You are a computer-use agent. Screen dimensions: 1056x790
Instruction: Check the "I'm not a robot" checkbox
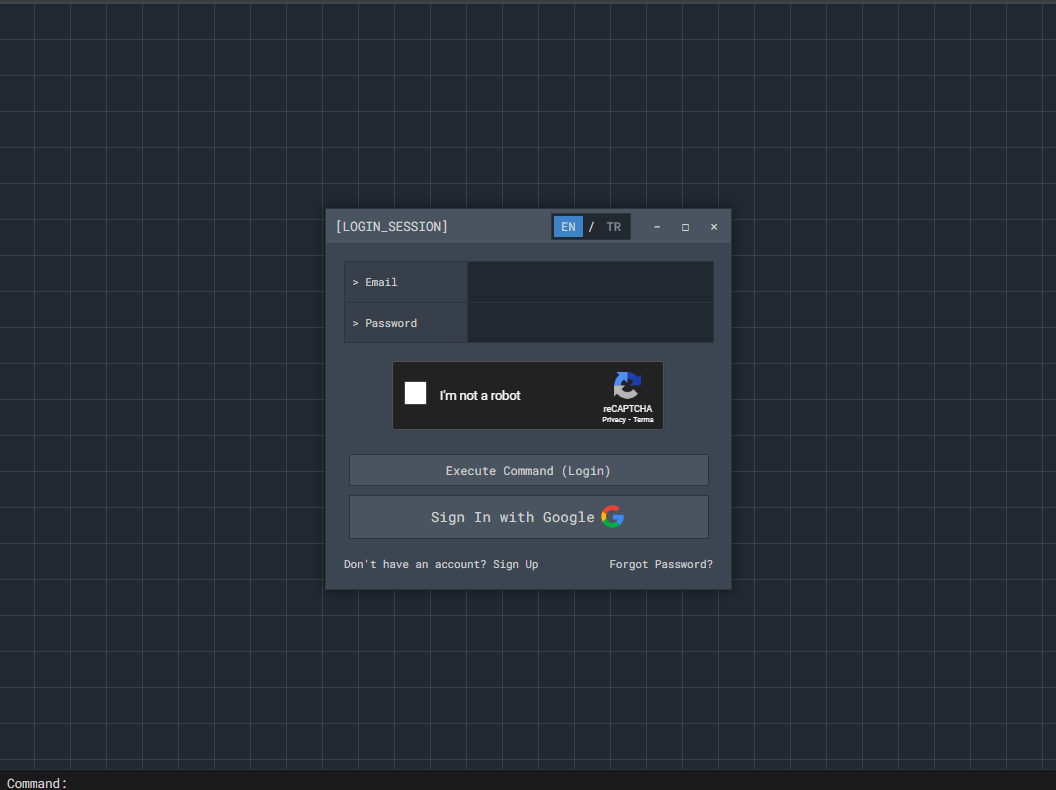tap(415, 393)
